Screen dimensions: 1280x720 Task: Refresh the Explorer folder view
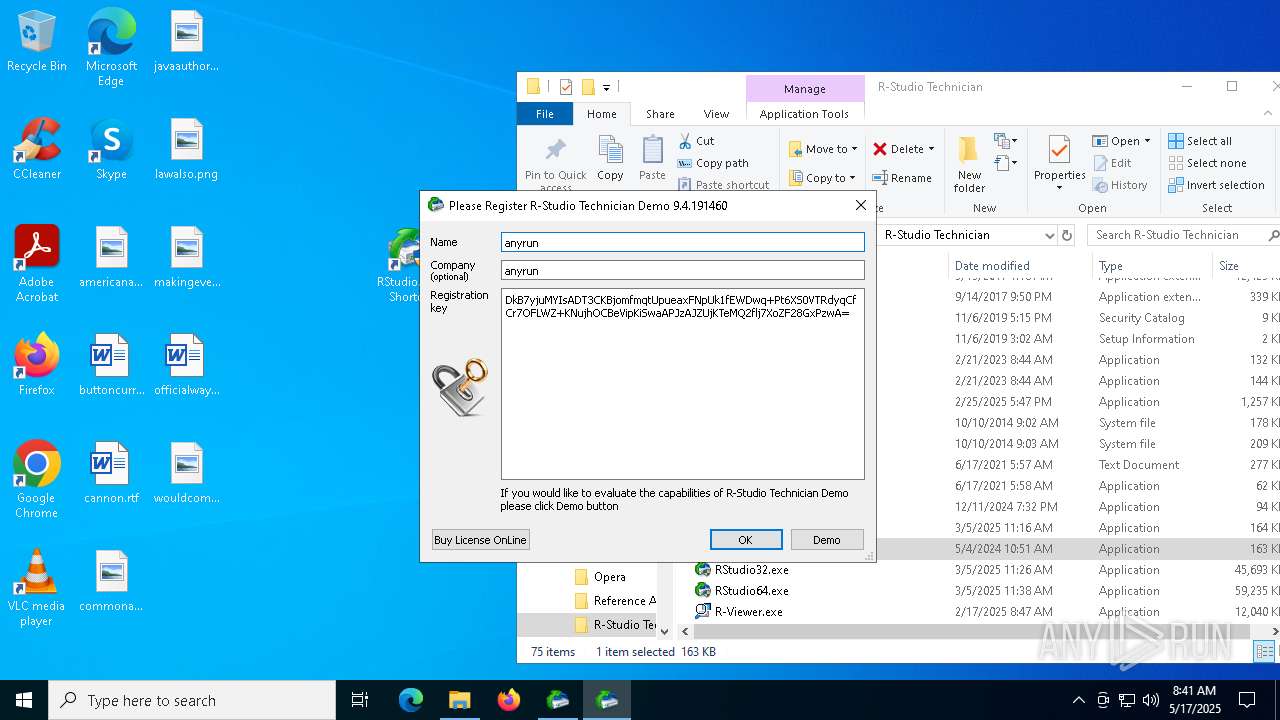coord(1067,235)
